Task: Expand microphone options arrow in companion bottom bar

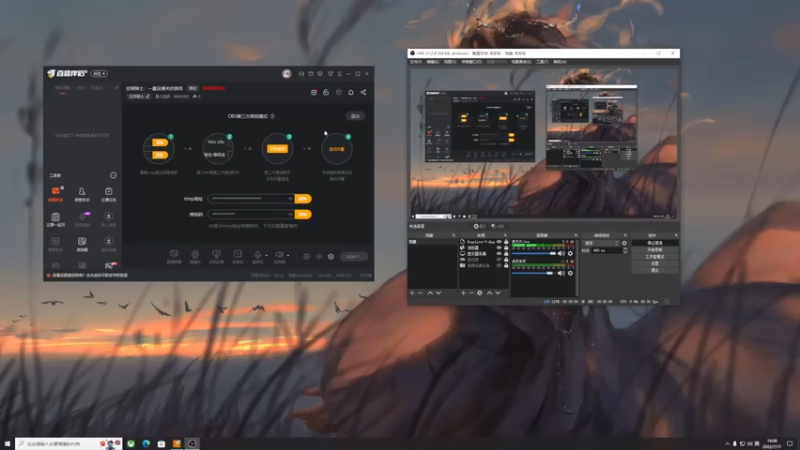Action: [266, 255]
